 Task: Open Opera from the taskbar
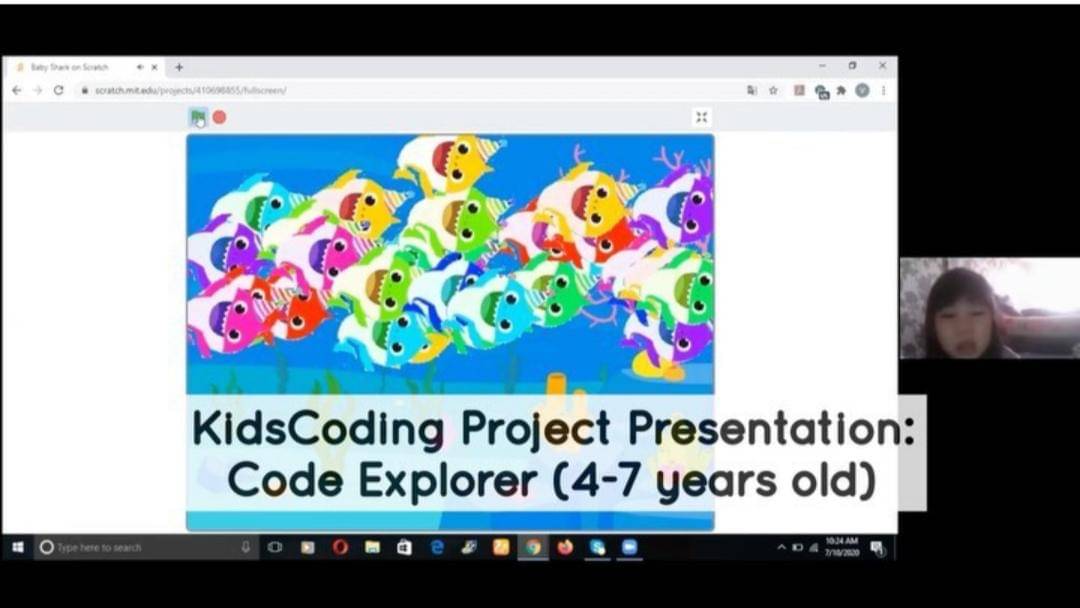pos(340,547)
